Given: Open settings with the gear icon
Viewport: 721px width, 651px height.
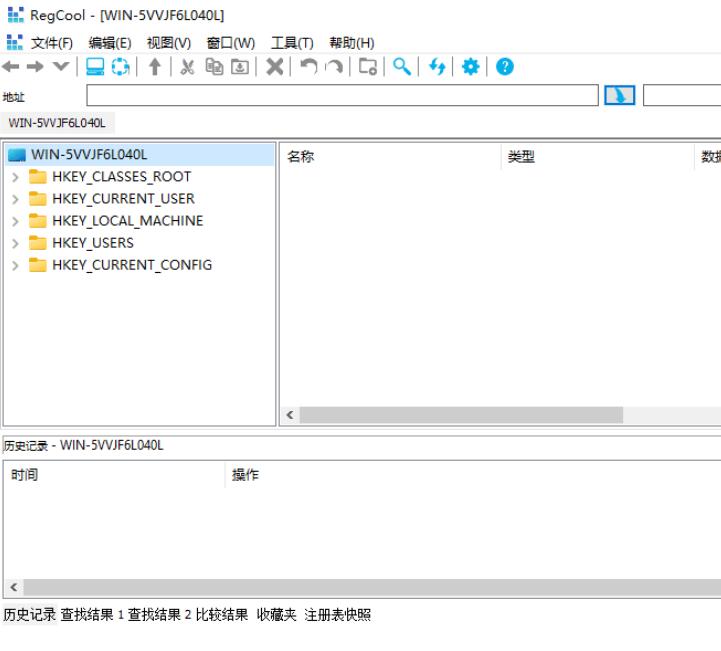Looking at the screenshot, I should pos(470,67).
